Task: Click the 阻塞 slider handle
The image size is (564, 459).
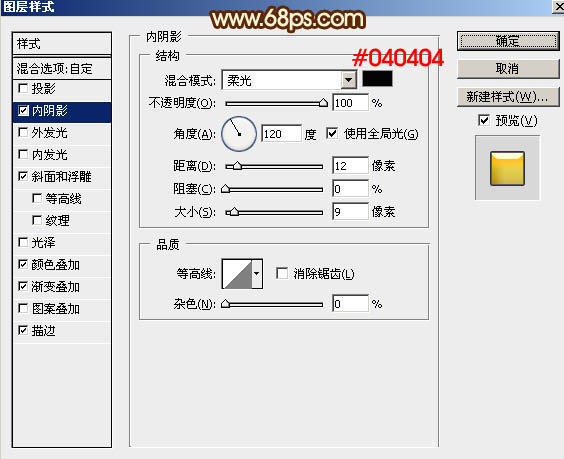Action: (226, 188)
